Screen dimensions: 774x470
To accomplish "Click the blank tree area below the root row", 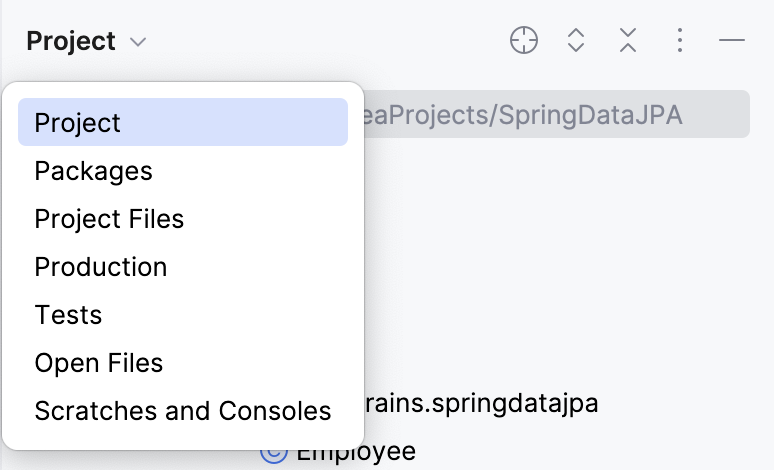I will (x=560, y=250).
